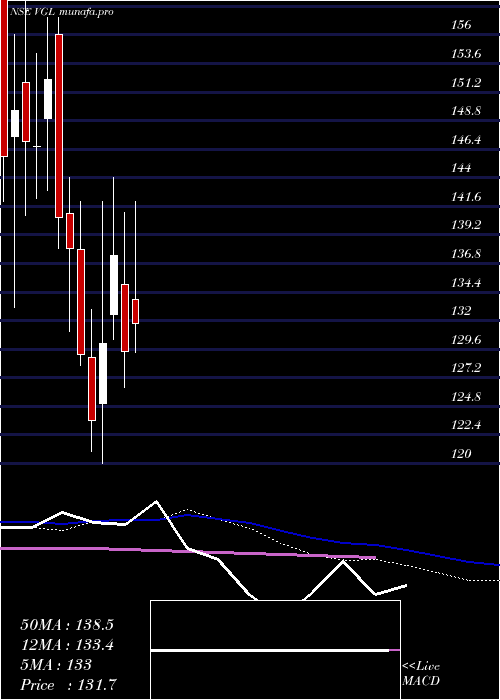This screenshot has width=500, height=700.
Task: Click the 156 price axis label
Action: click(x=461, y=25)
